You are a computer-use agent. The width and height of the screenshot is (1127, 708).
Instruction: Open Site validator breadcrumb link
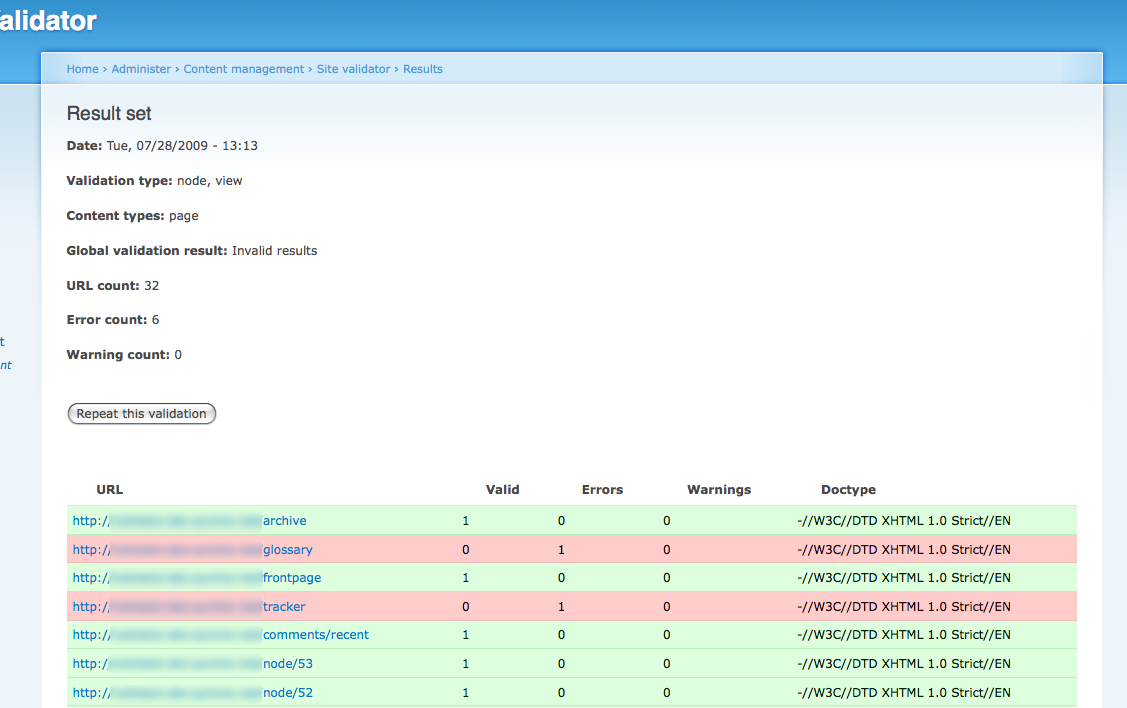pos(353,69)
